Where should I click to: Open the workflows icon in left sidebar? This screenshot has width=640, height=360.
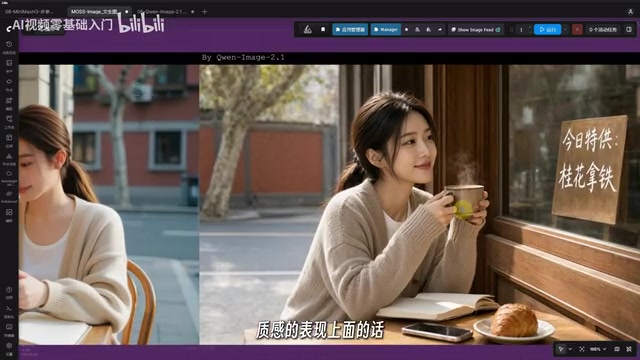[x=9, y=119]
